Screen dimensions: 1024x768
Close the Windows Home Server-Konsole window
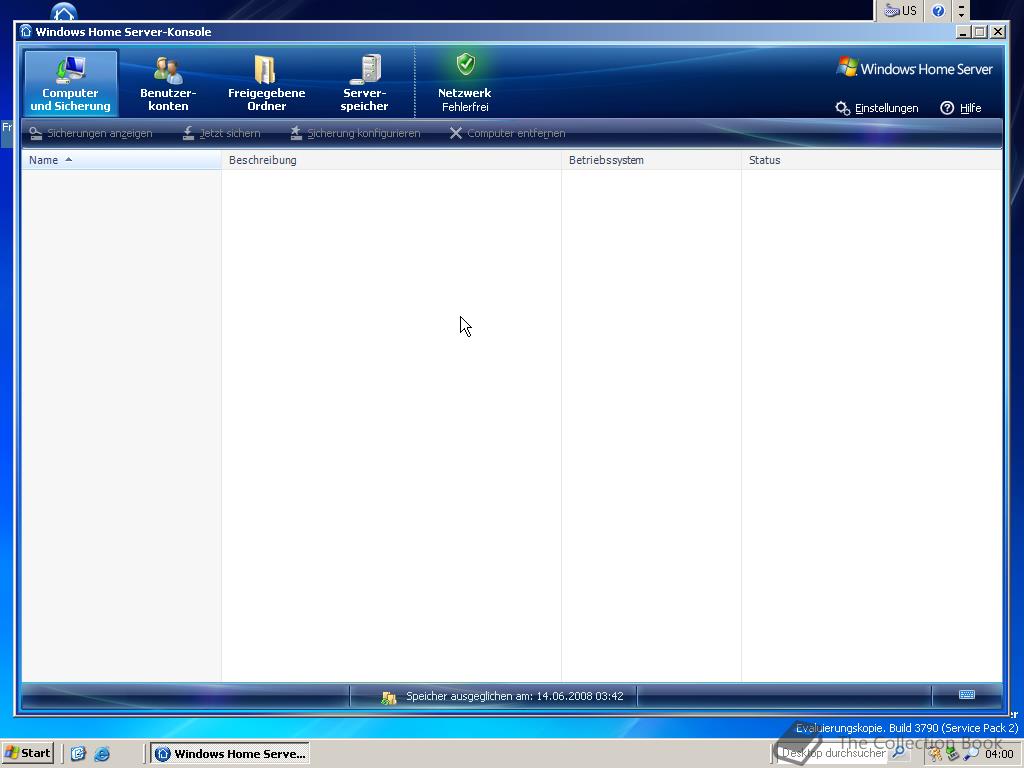[x=998, y=32]
